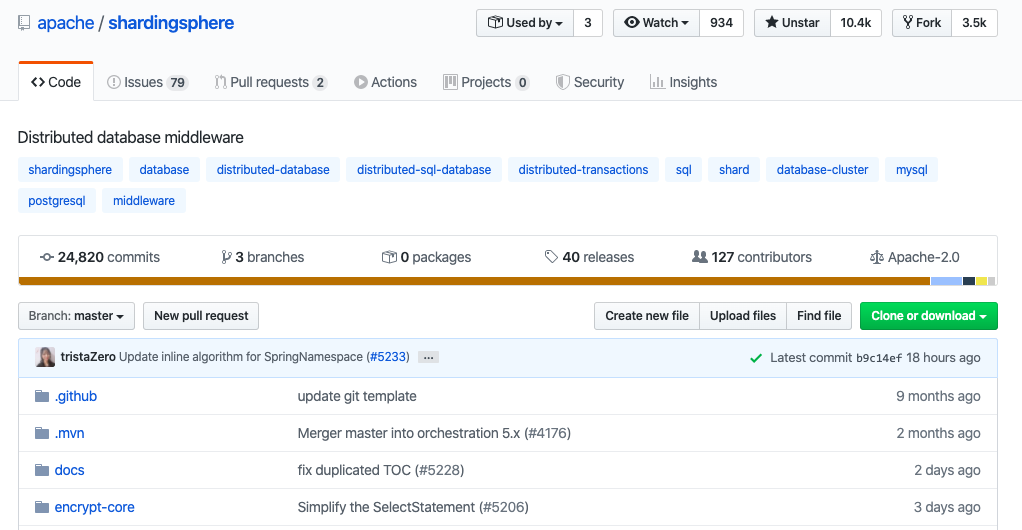
Task: Click tristaZero's avatar thumbnail
Action: point(46,357)
